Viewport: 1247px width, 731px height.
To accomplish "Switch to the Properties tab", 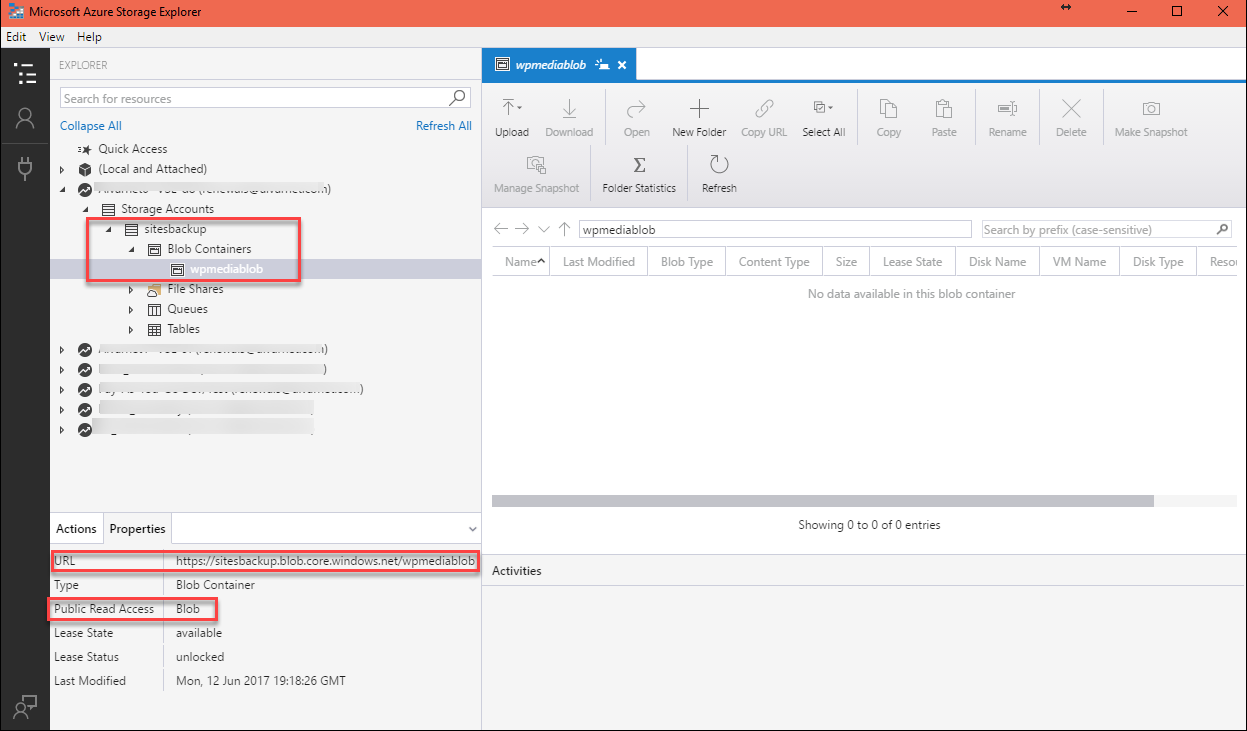I will (137, 529).
